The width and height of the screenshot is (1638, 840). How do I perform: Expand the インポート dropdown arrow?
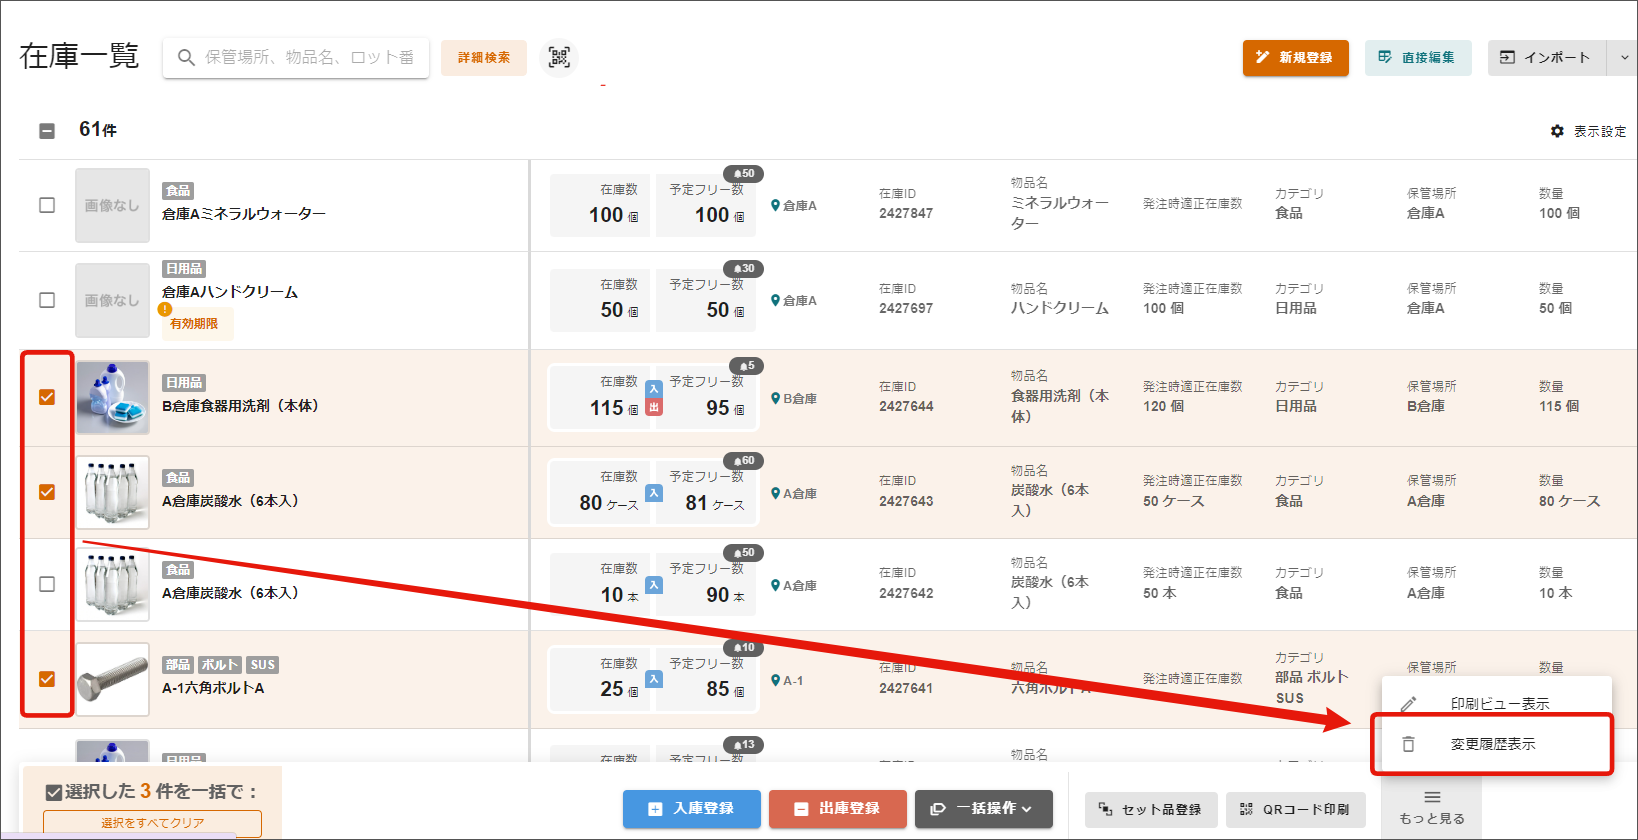(1623, 58)
